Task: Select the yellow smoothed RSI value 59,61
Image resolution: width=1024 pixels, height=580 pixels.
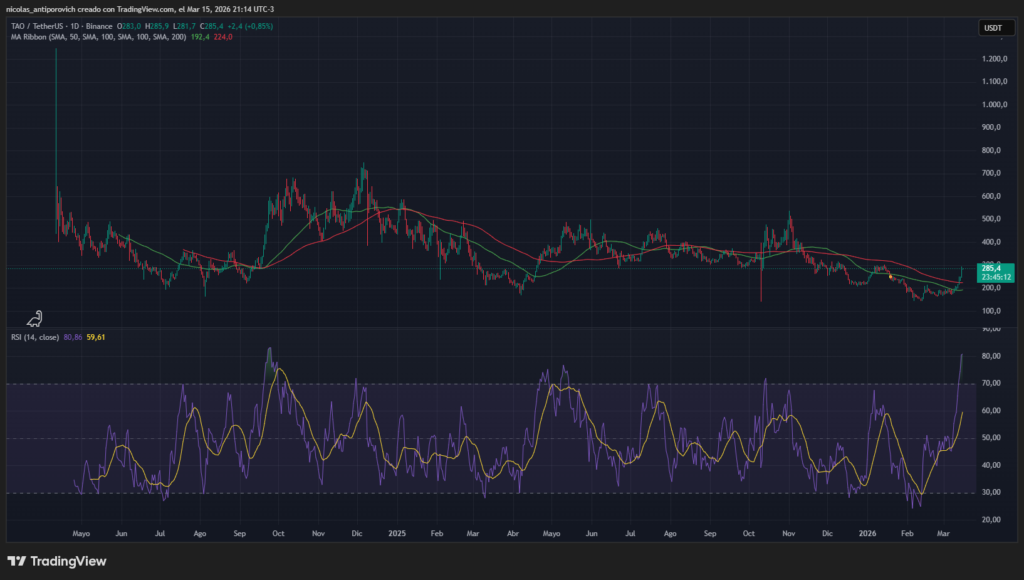Action: point(95,337)
